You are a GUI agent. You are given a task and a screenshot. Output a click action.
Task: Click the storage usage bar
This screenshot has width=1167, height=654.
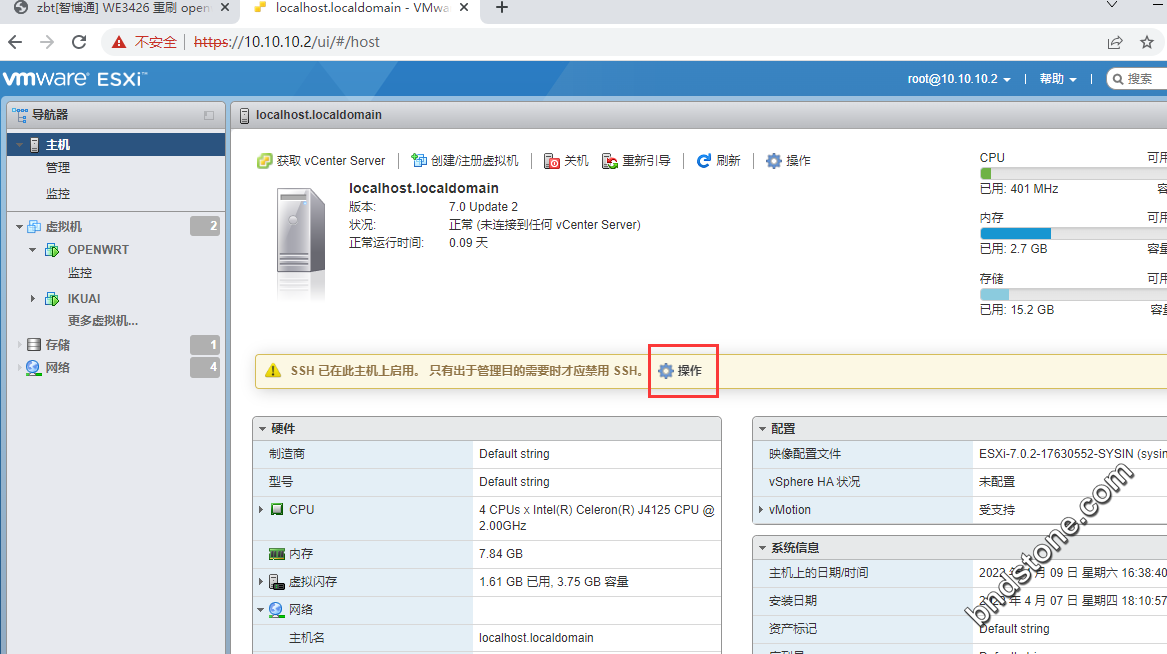[1073, 295]
